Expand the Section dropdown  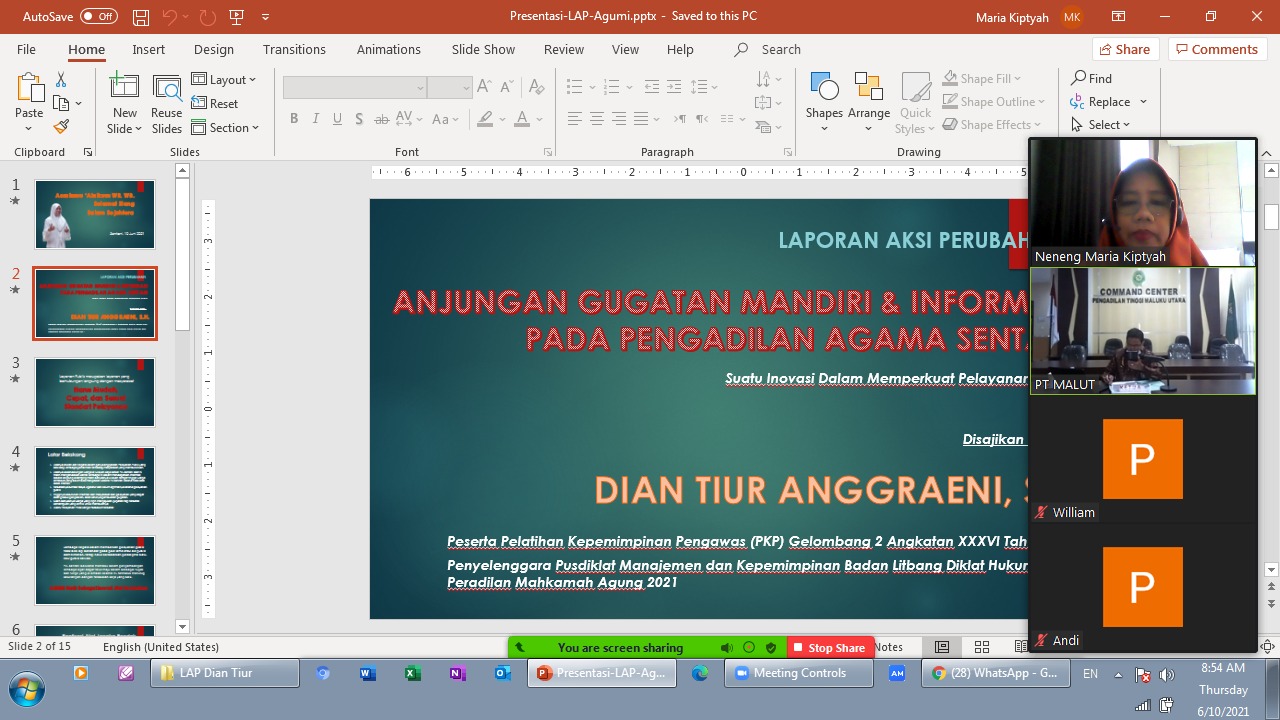tap(226, 127)
